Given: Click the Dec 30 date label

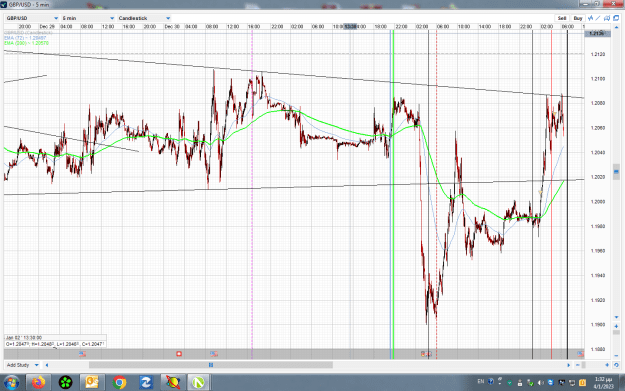Looking at the screenshot, I should (172, 26).
